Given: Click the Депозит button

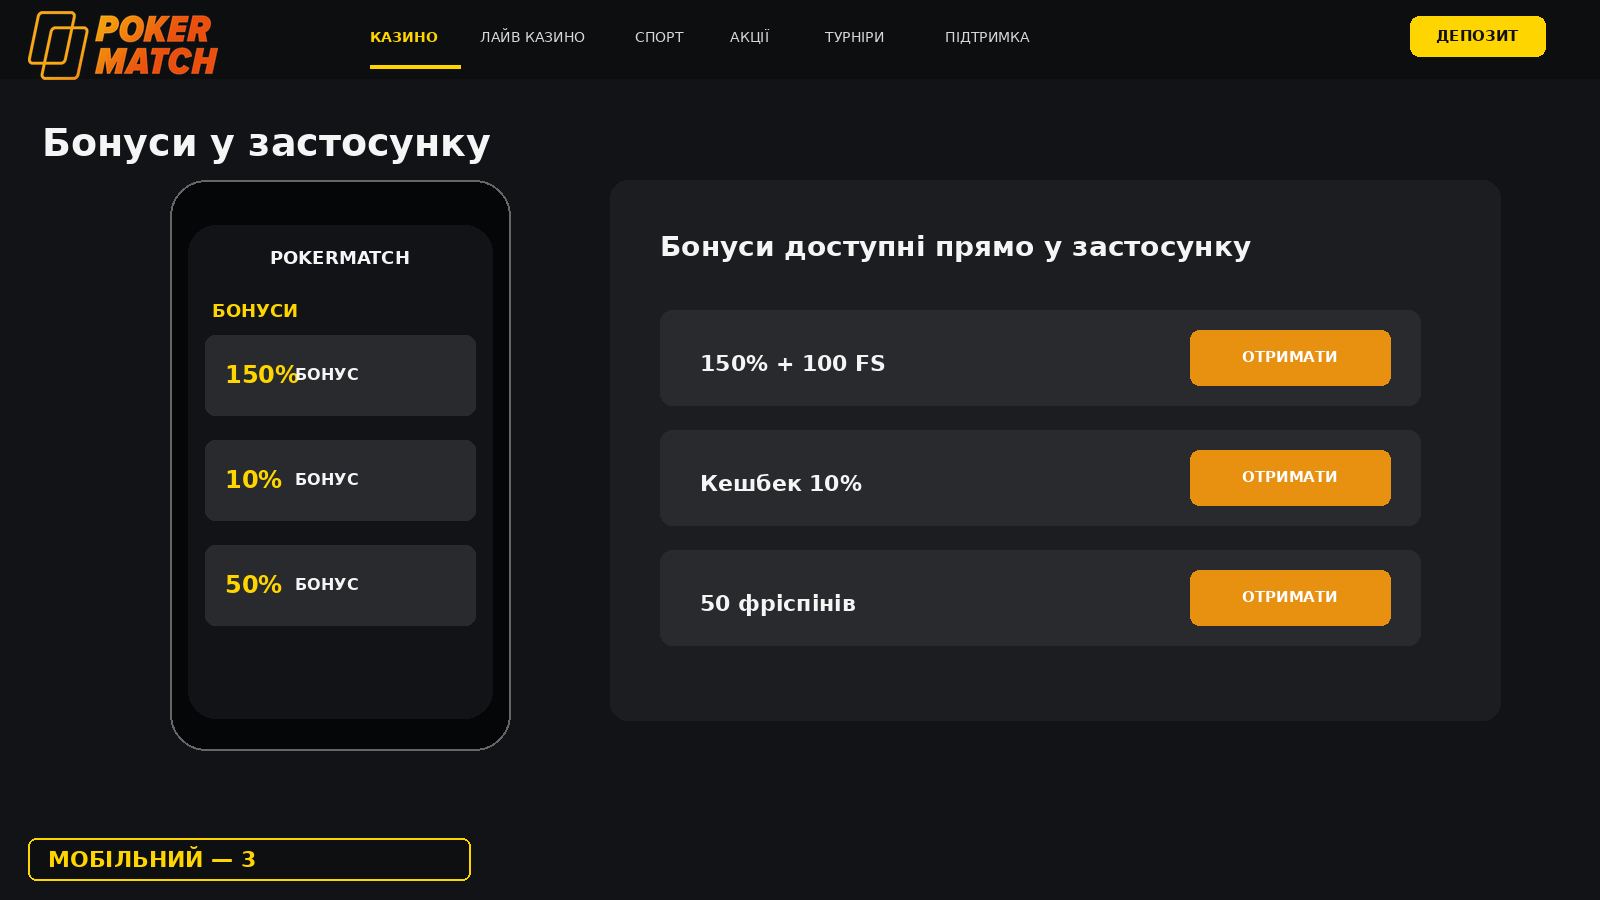Looking at the screenshot, I should point(1477,36).
